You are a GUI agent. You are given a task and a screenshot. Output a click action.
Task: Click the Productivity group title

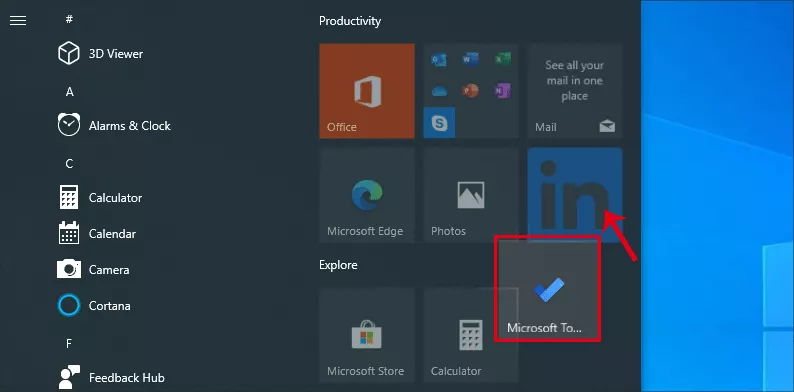[350, 21]
